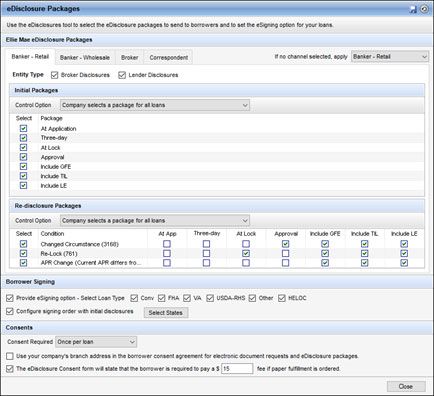Uncheck Include LE for Re-Lock row
Screen dimensions: 434x396
(404, 253)
